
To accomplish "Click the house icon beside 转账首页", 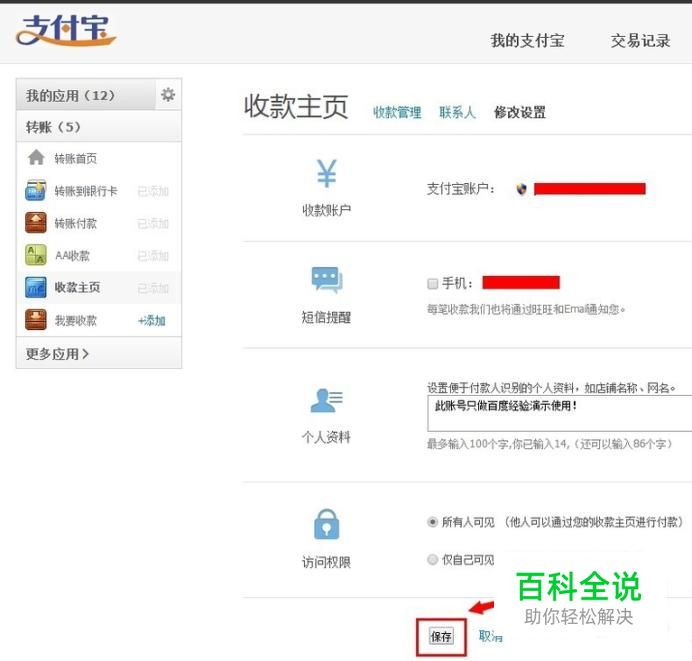I will tap(36, 158).
